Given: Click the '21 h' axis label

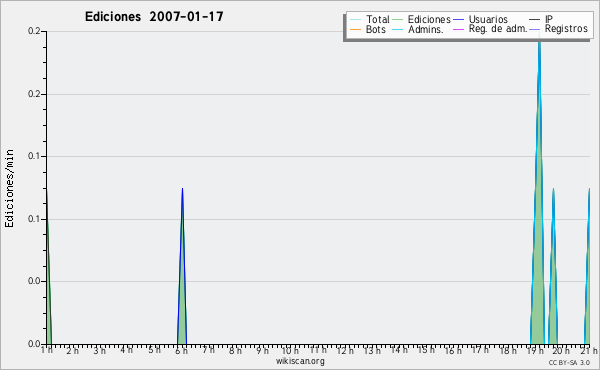Looking at the screenshot, I should (x=589, y=351).
